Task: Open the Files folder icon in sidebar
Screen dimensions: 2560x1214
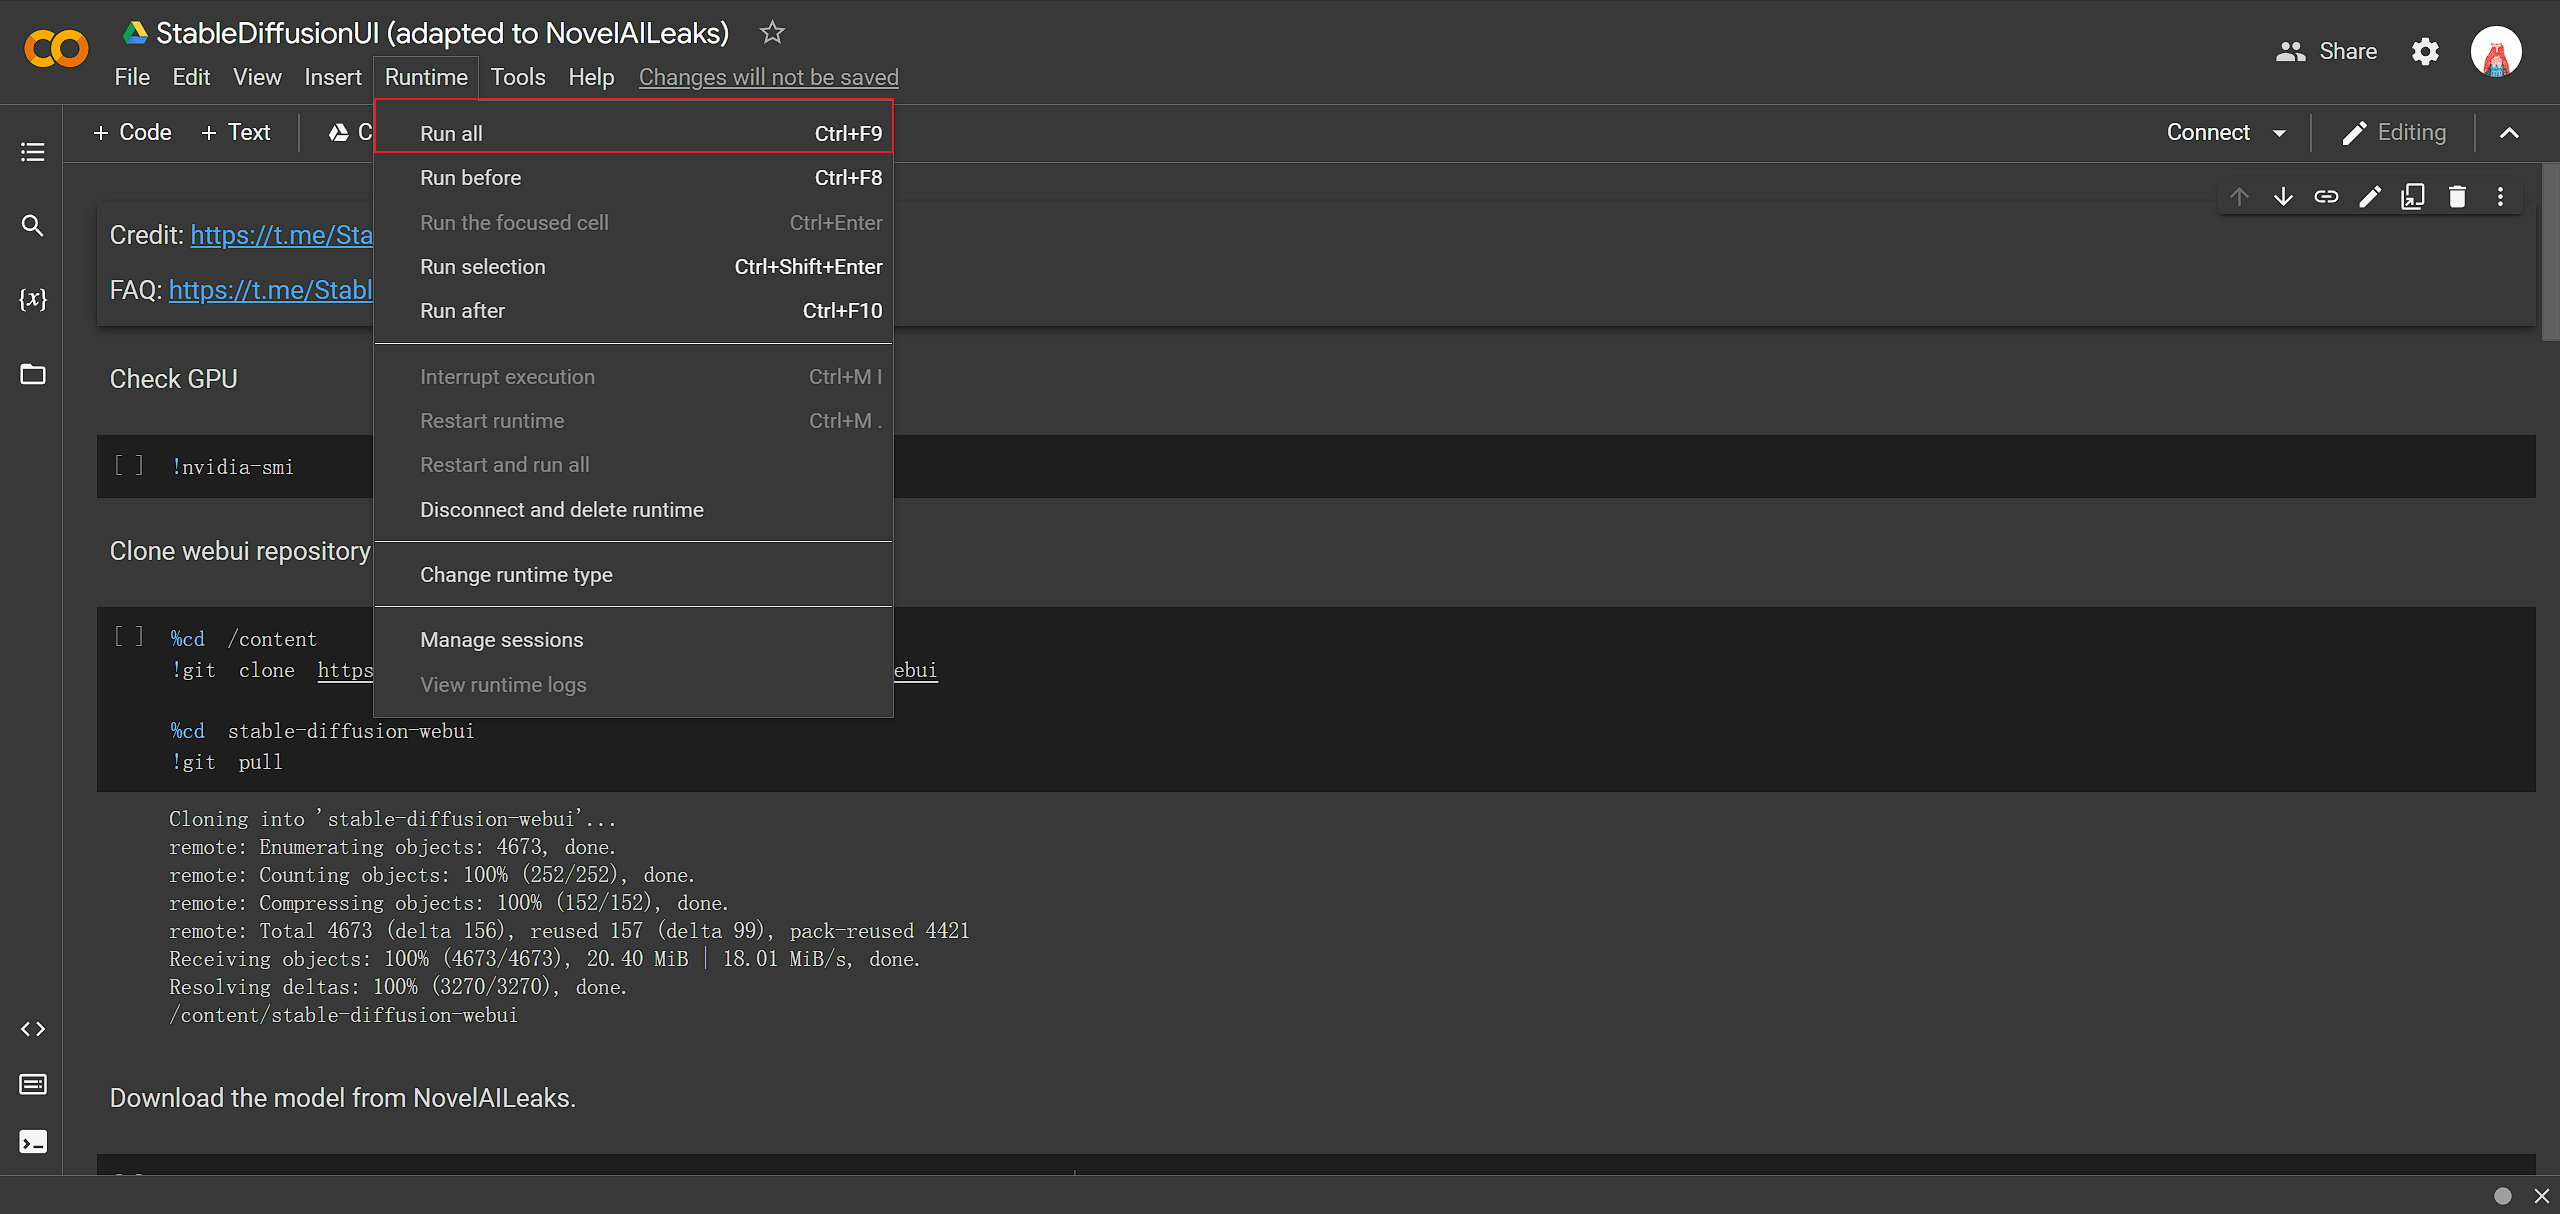Action: tap(32, 374)
